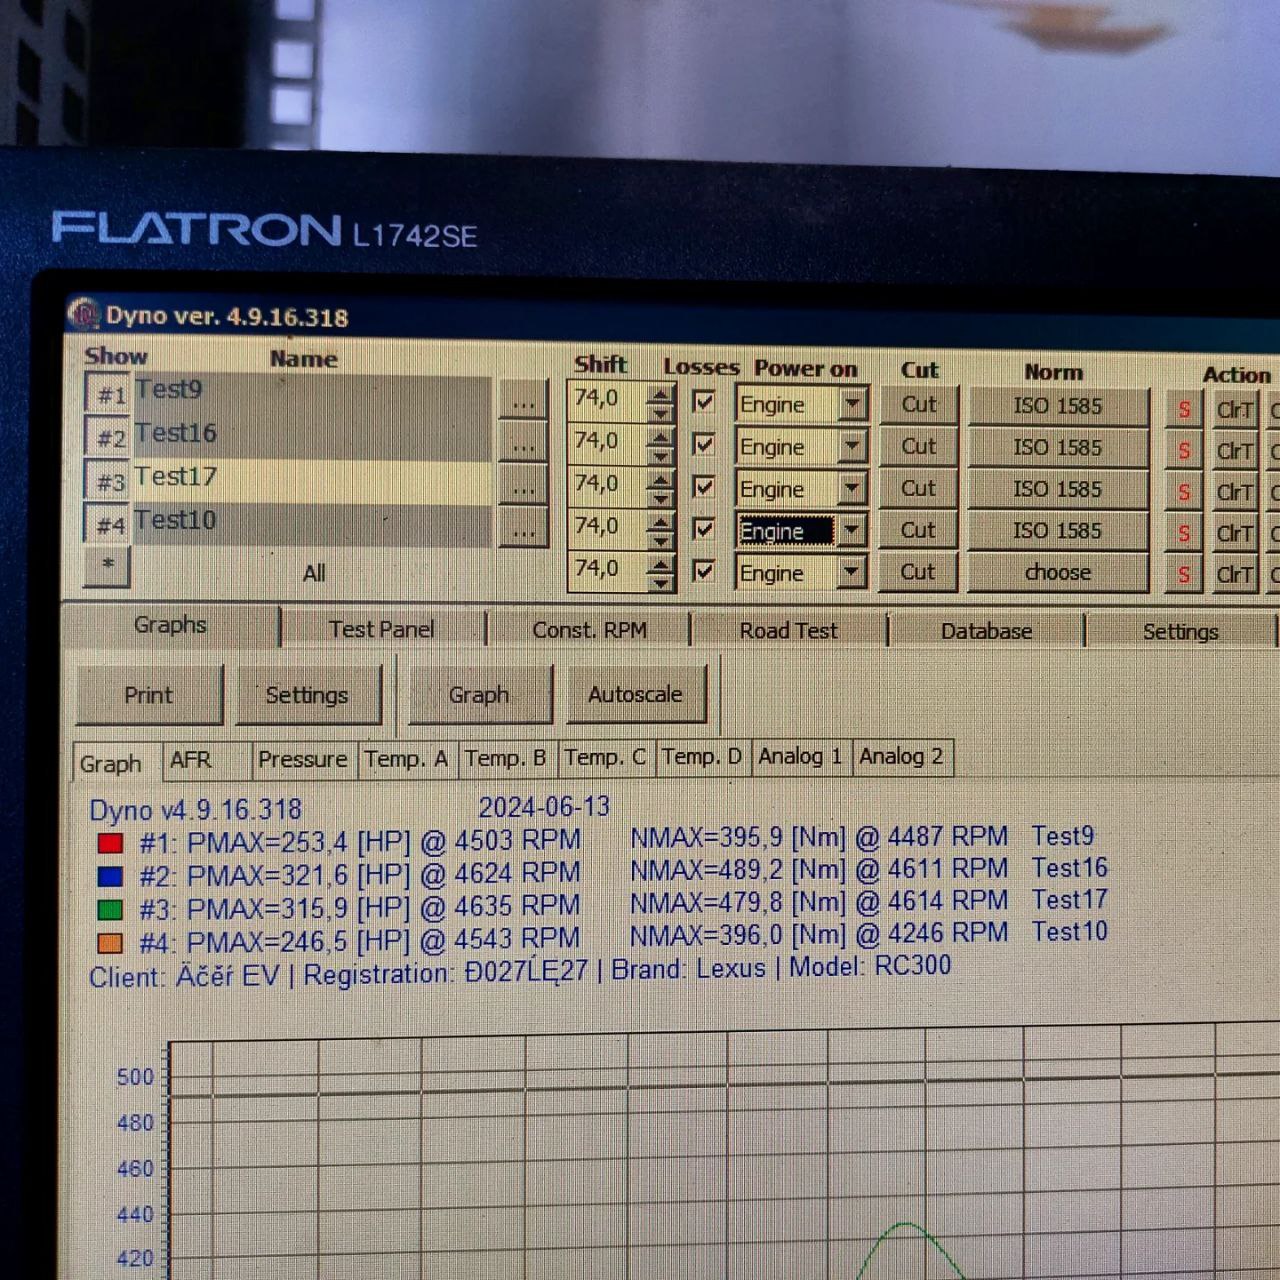Open the browse '...' button for Test17
1280x1280 pixels.
523,488
